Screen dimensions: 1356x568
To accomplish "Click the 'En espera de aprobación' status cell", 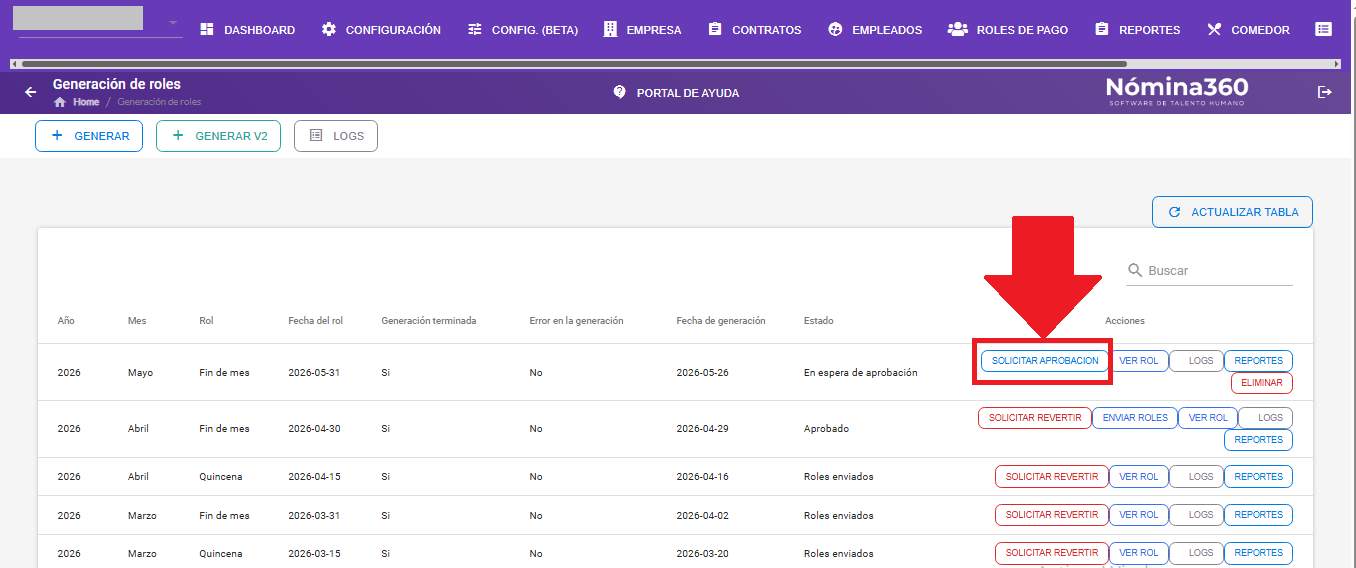I will coord(861,372).
